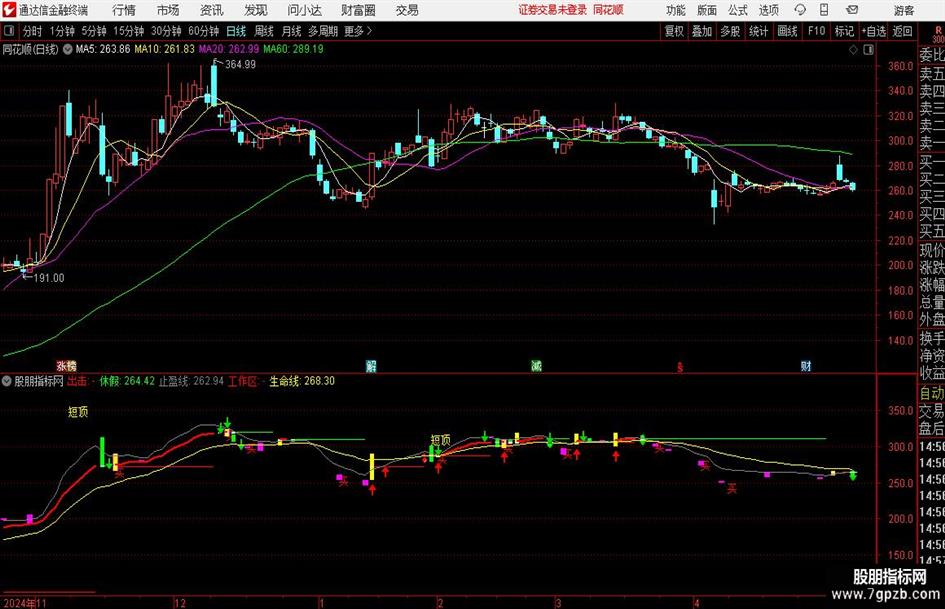945x609 pixels.
Task: Expand the 股朋指标网 indicator dropdown arrow
Action: (x=7, y=381)
